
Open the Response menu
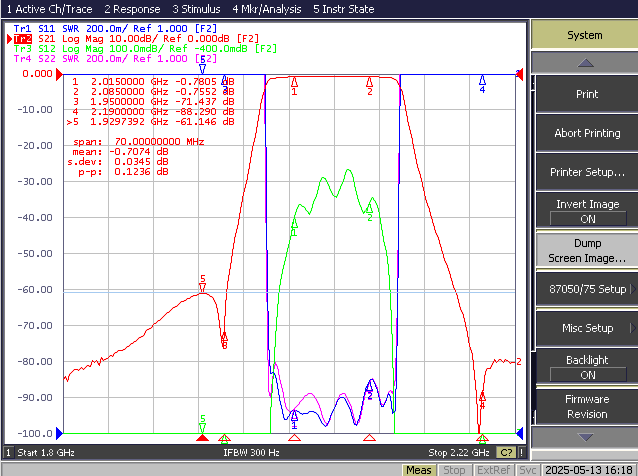pyautogui.click(x=132, y=9)
